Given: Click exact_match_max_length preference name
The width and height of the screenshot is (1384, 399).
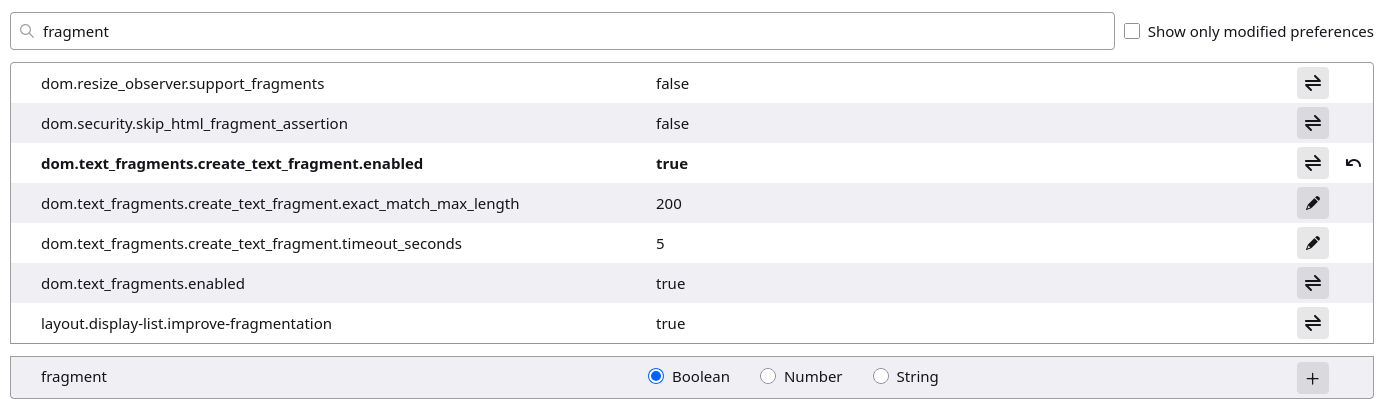Looking at the screenshot, I should [x=280, y=204].
